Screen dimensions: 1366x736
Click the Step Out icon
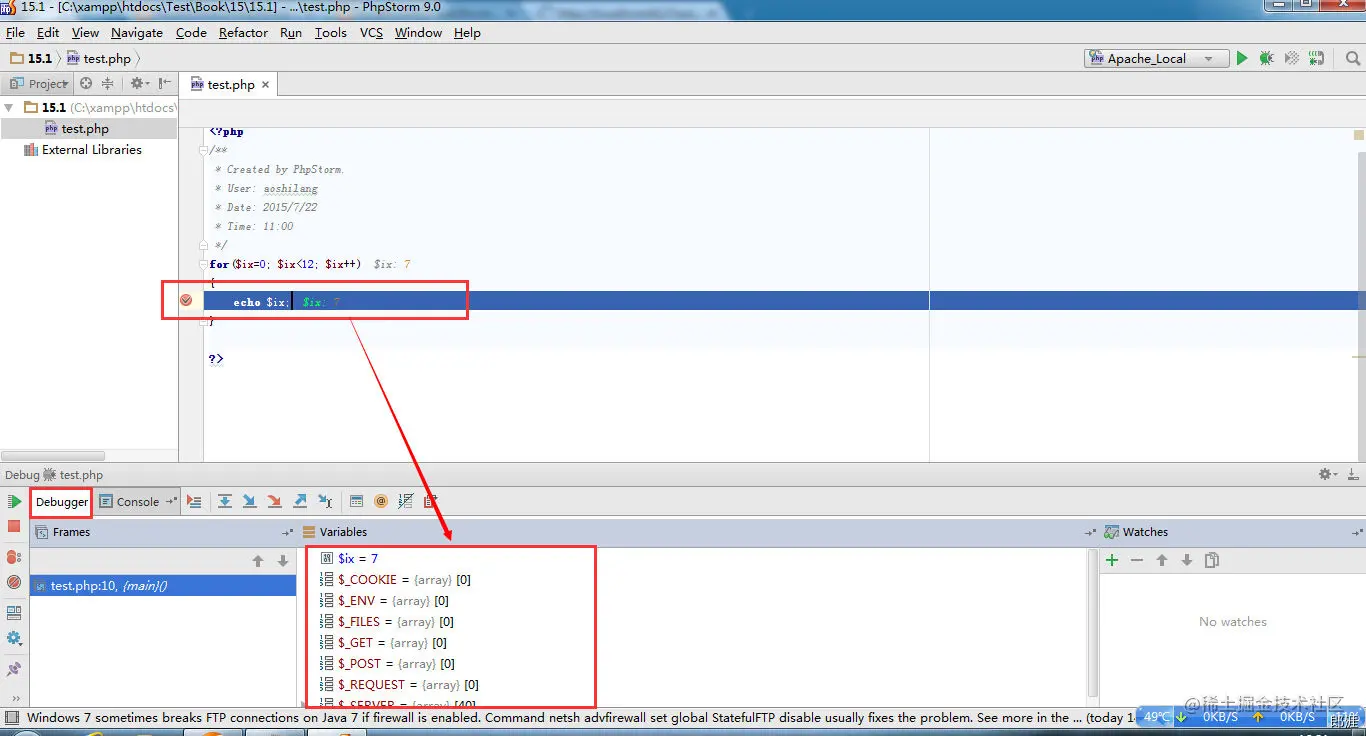pyautogui.click(x=300, y=501)
